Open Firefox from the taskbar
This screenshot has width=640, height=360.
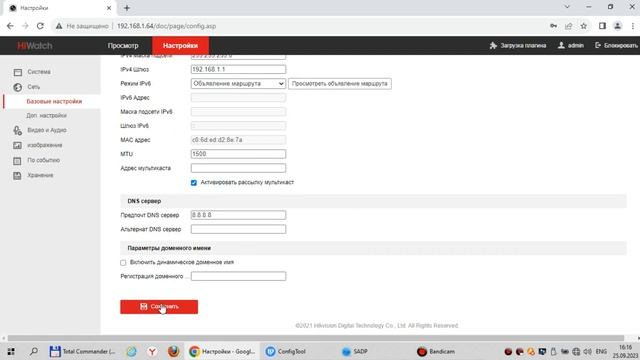173,351
